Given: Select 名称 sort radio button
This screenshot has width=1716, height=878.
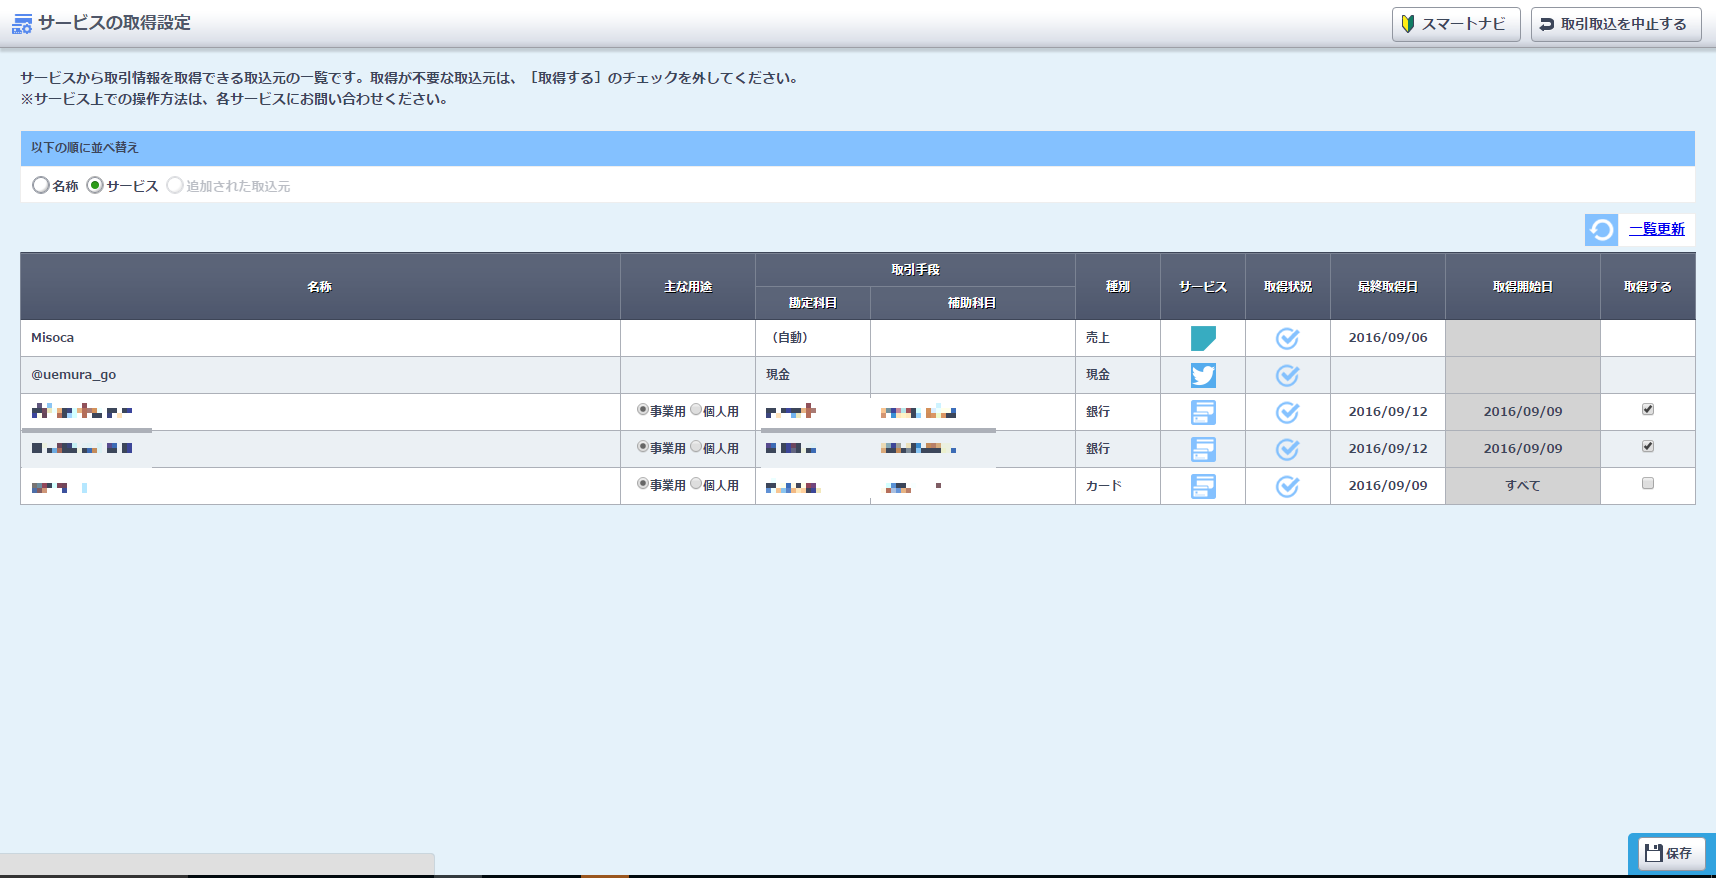Looking at the screenshot, I should point(41,185).
